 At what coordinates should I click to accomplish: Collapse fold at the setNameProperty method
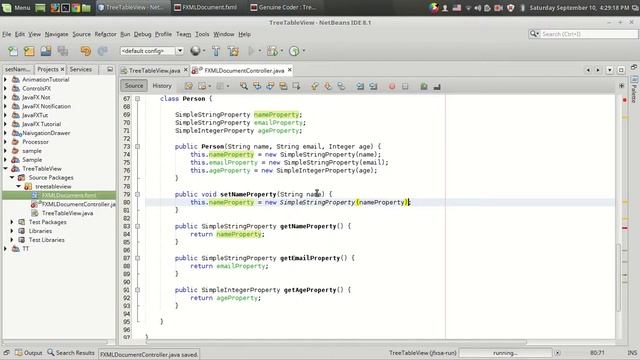(x=138, y=194)
